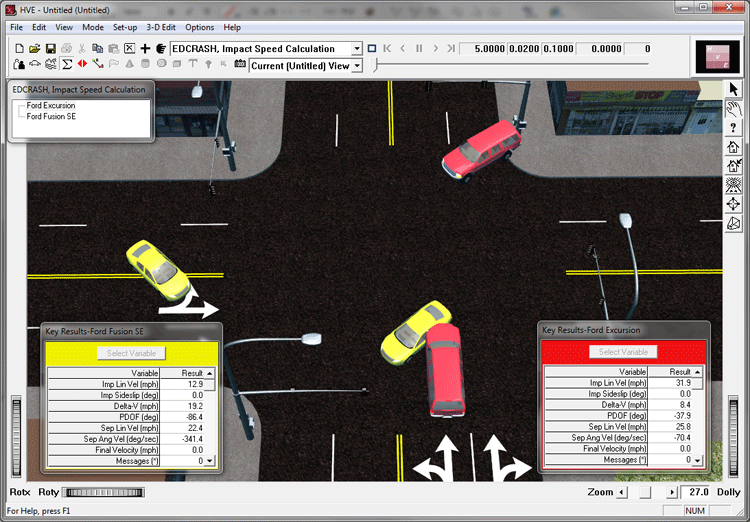Open a file with the folder icon
750x522 pixels.
tap(34, 48)
